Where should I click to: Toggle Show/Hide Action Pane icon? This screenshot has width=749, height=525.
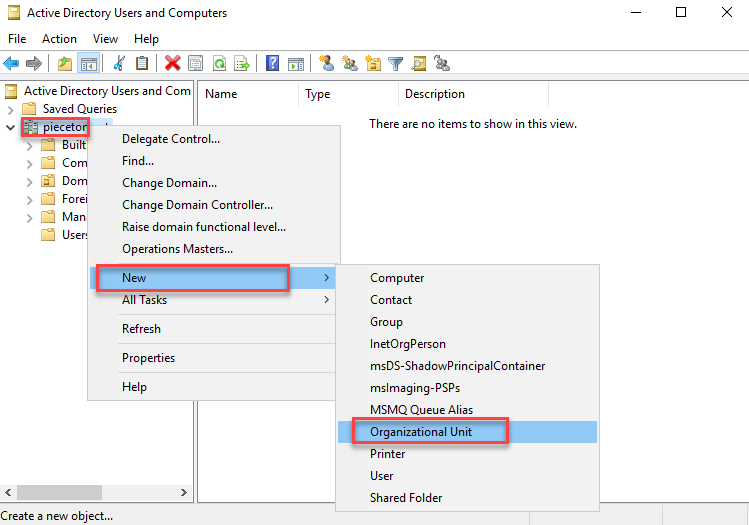[296, 63]
